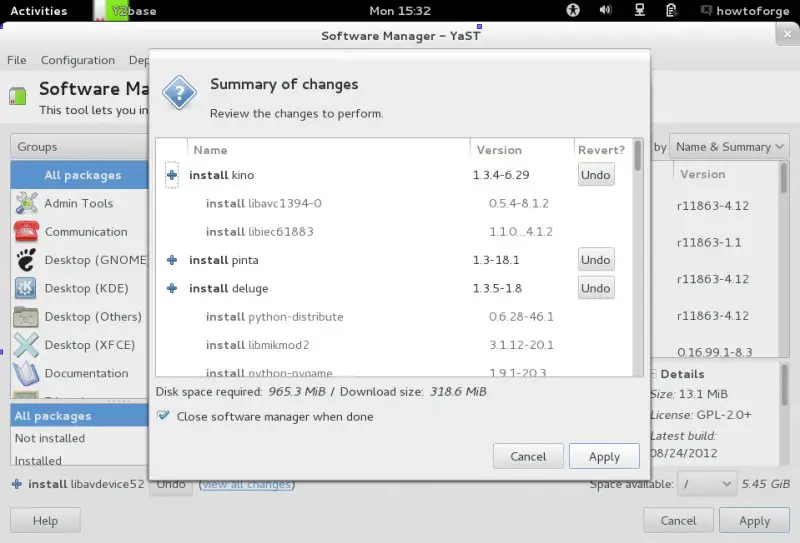Select the install python-distribute row
The image size is (800, 543).
(395, 316)
